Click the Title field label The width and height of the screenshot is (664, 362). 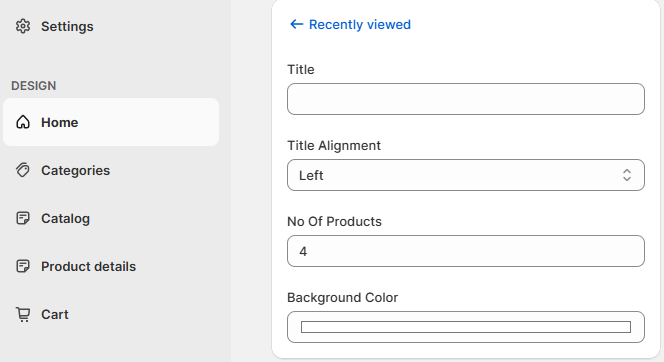pyautogui.click(x=301, y=69)
